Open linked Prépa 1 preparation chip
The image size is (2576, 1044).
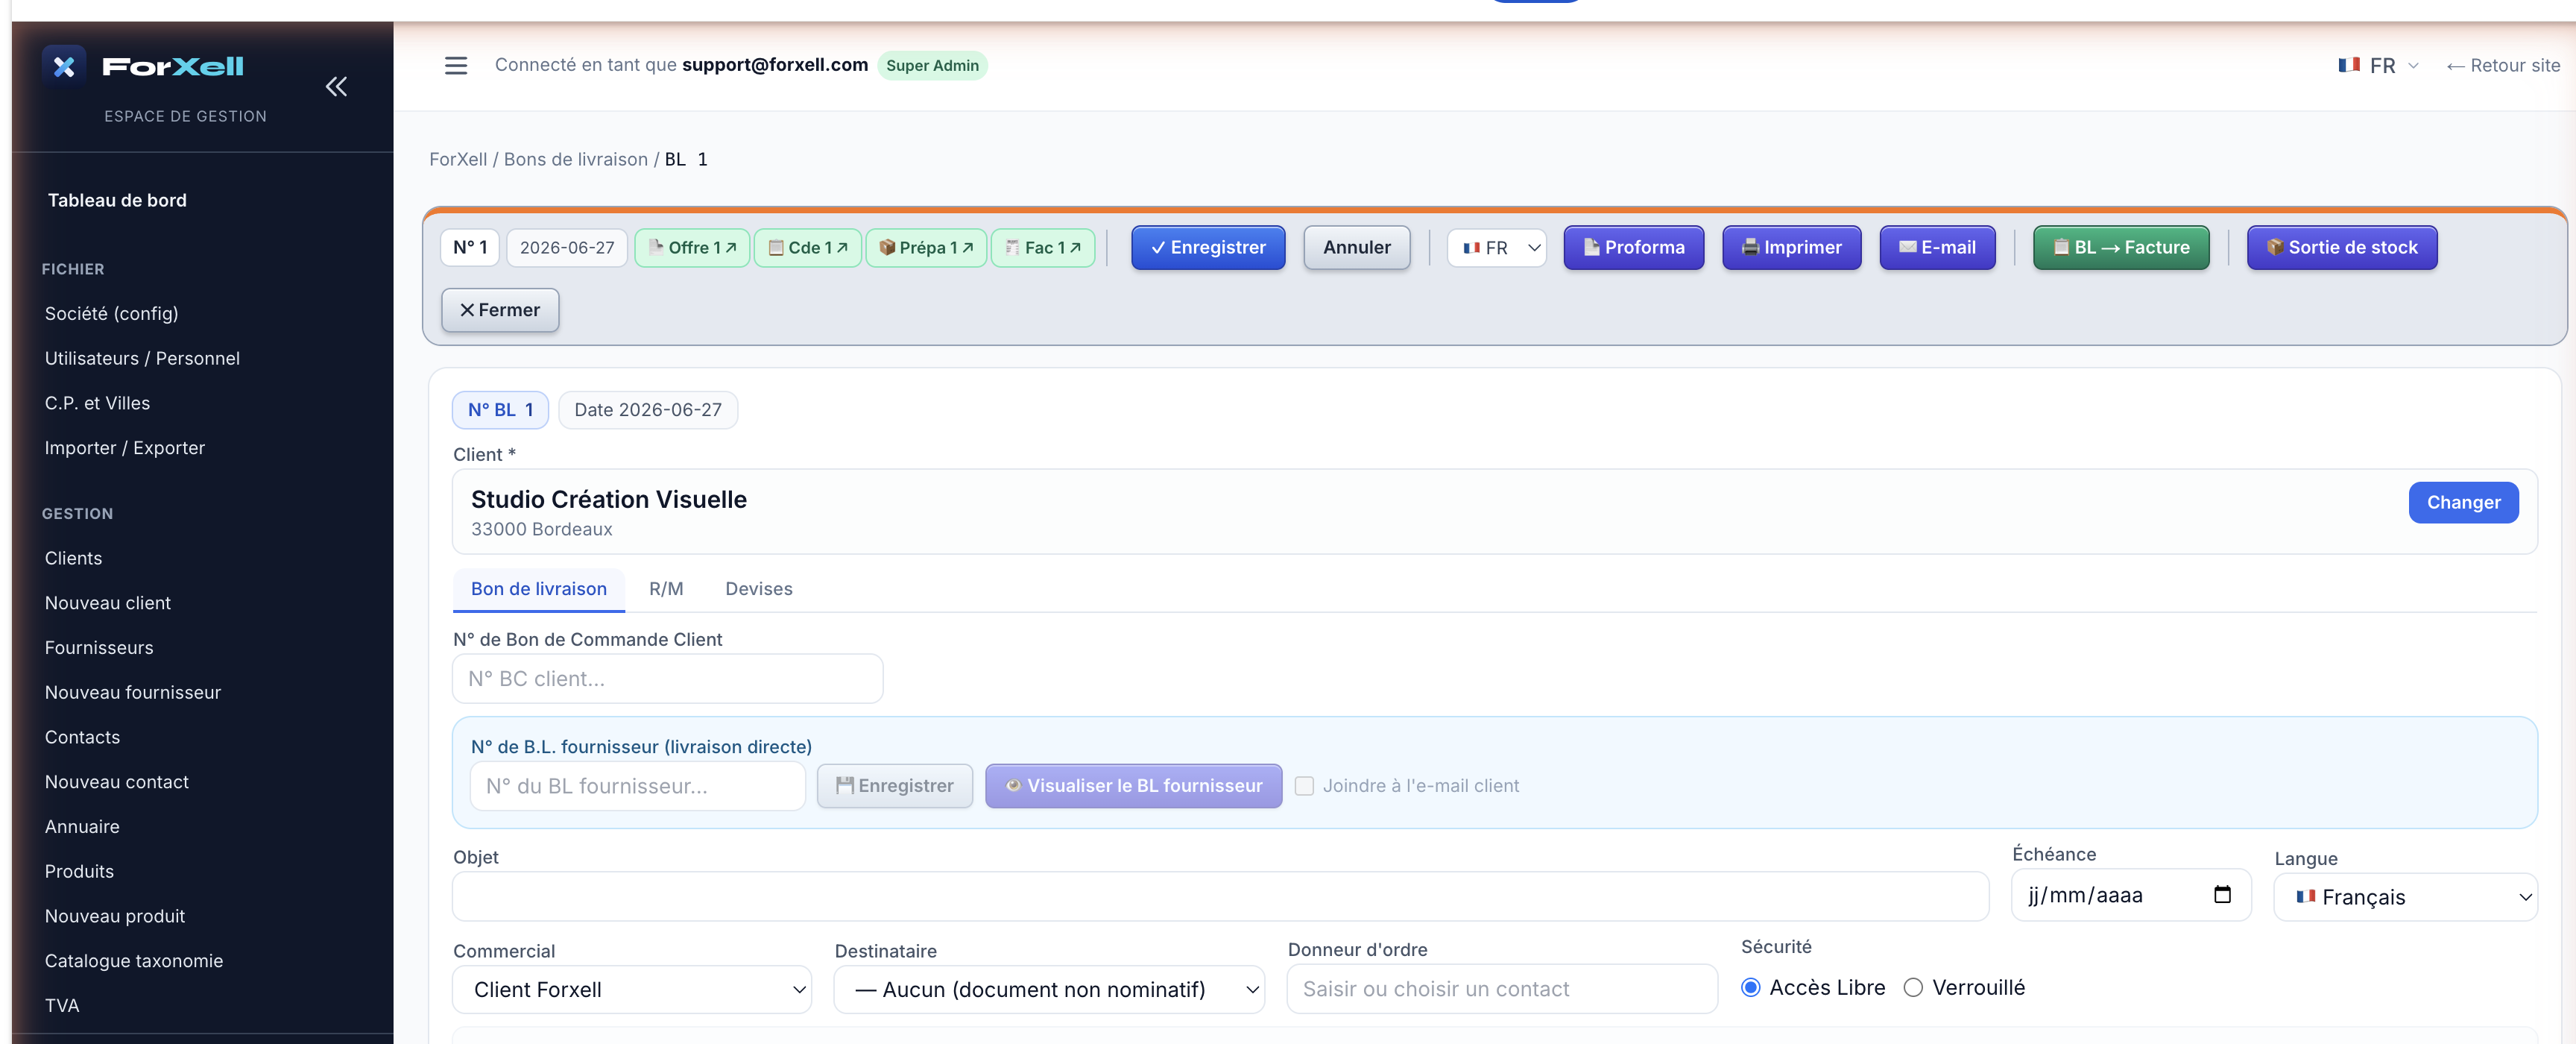pyautogui.click(x=926, y=248)
